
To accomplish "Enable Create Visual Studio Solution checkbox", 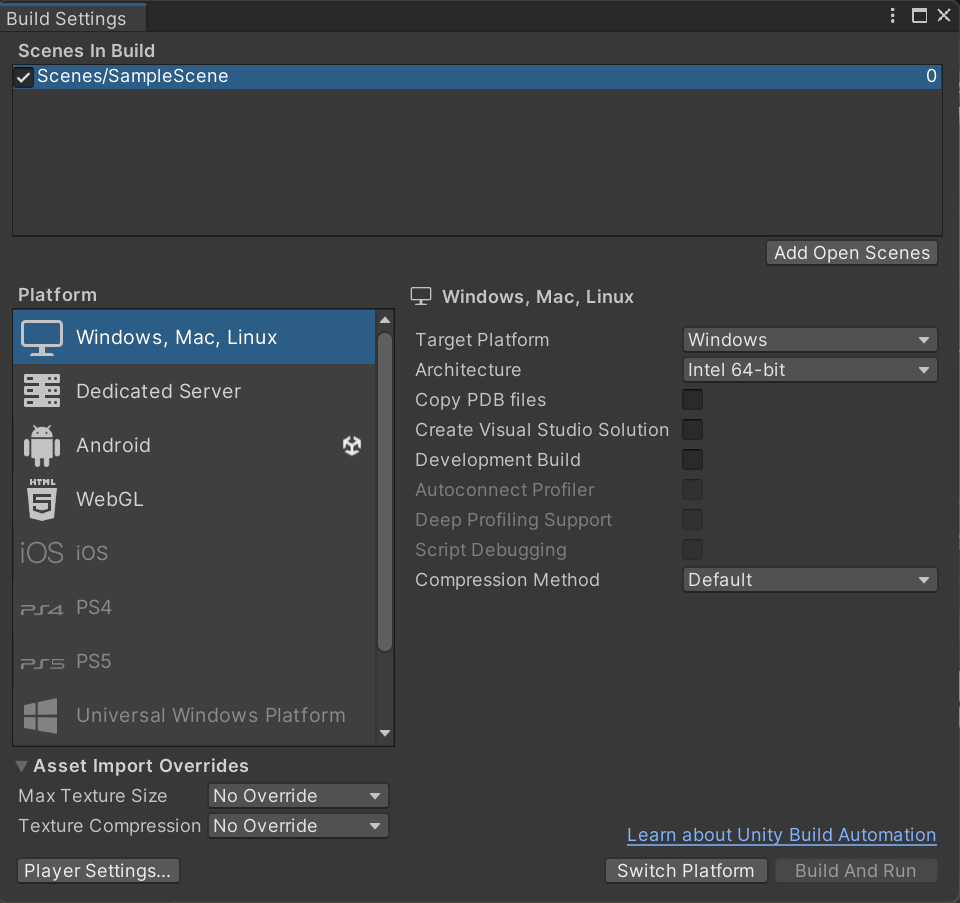I will coord(692,430).
